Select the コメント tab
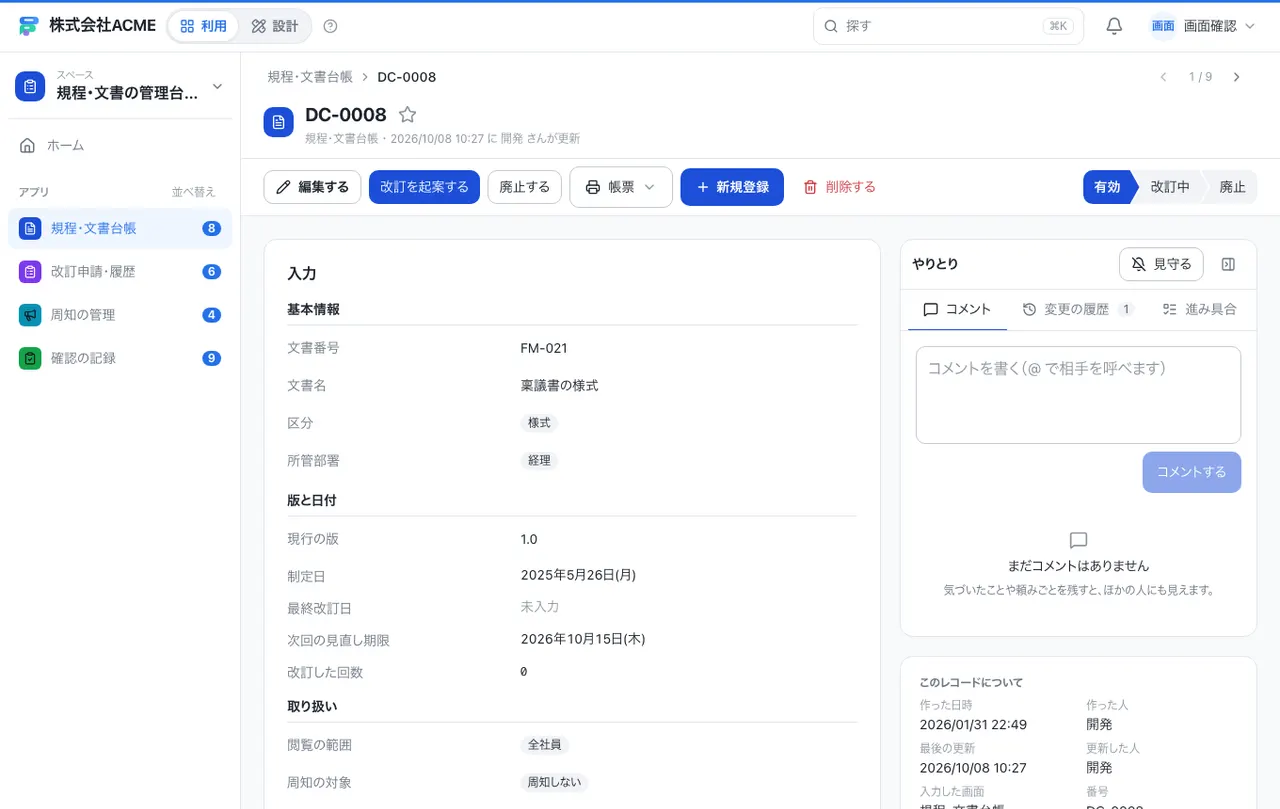 click(x=957, y=309)
